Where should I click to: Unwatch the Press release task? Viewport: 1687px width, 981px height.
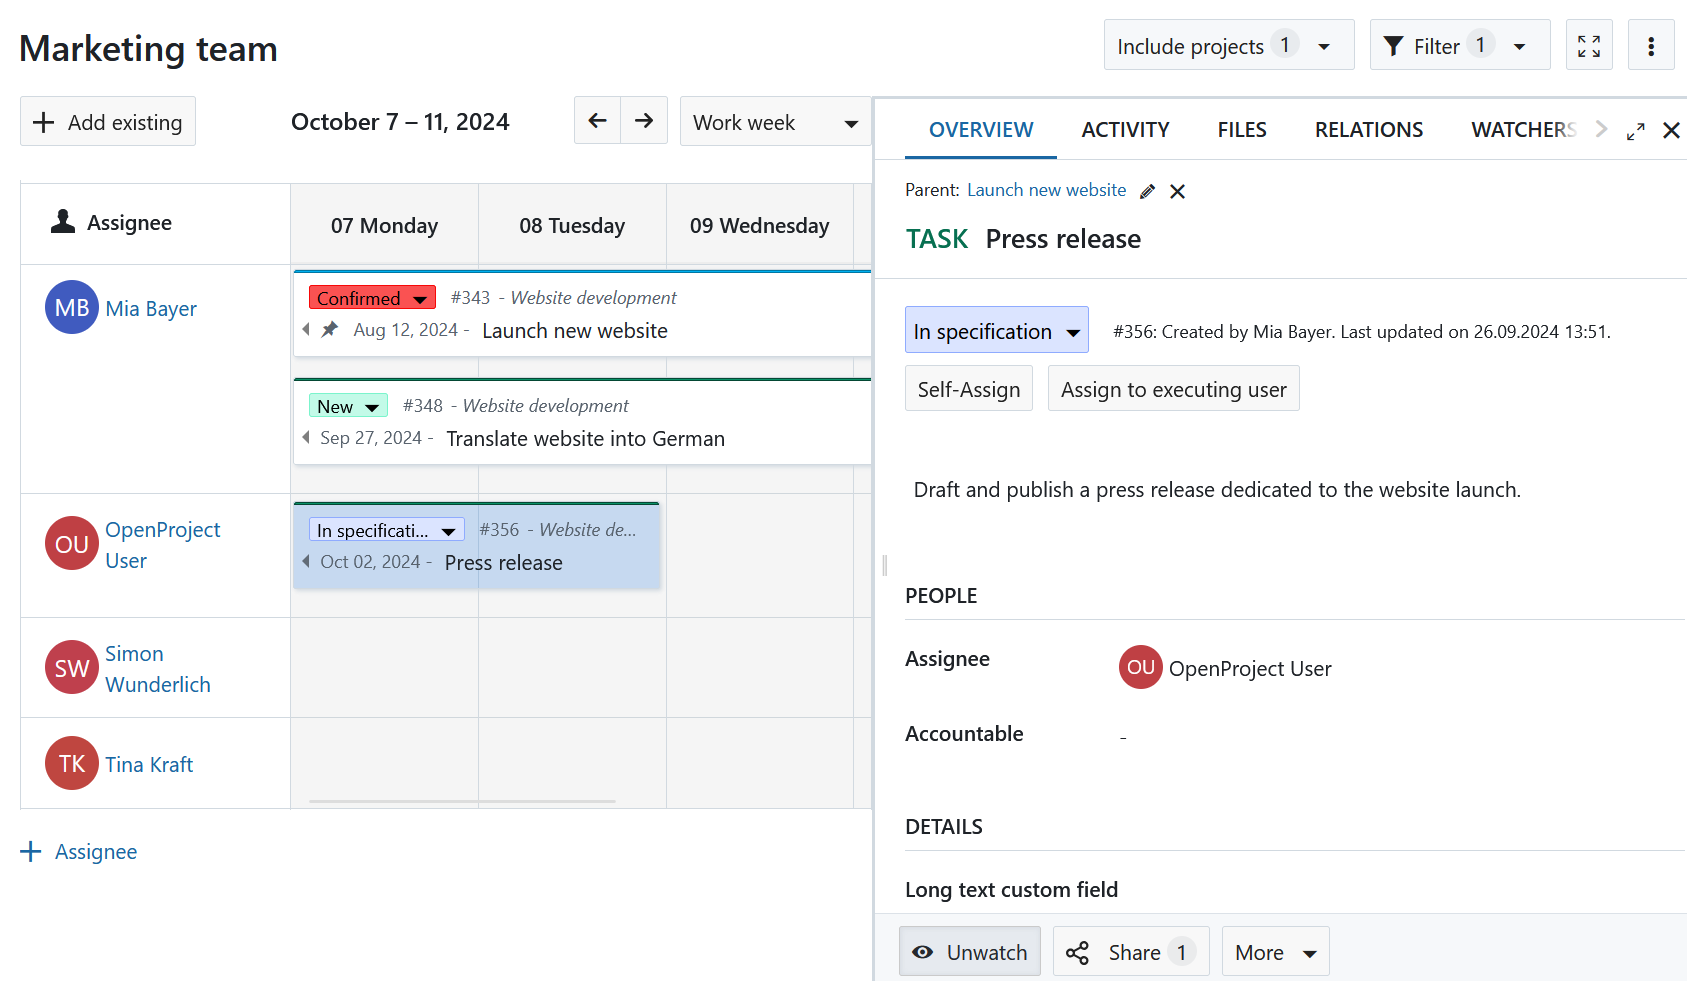[x=969, y=951]
